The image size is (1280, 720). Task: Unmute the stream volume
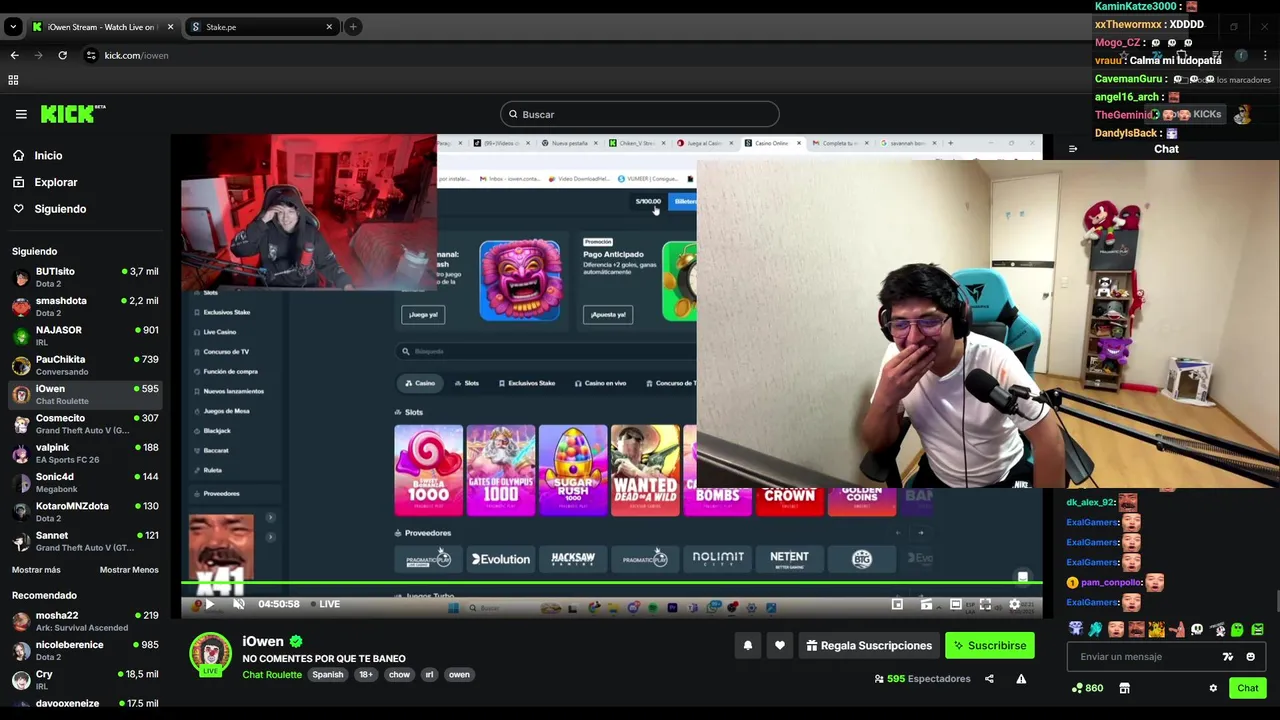238,604
